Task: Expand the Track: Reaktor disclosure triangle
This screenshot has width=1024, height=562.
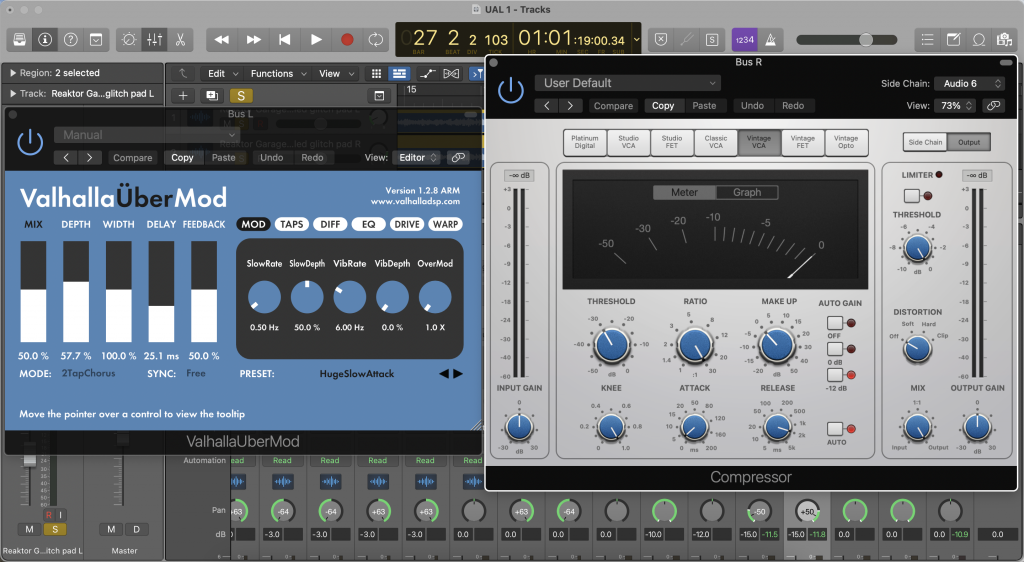Action: click(12, 93)
